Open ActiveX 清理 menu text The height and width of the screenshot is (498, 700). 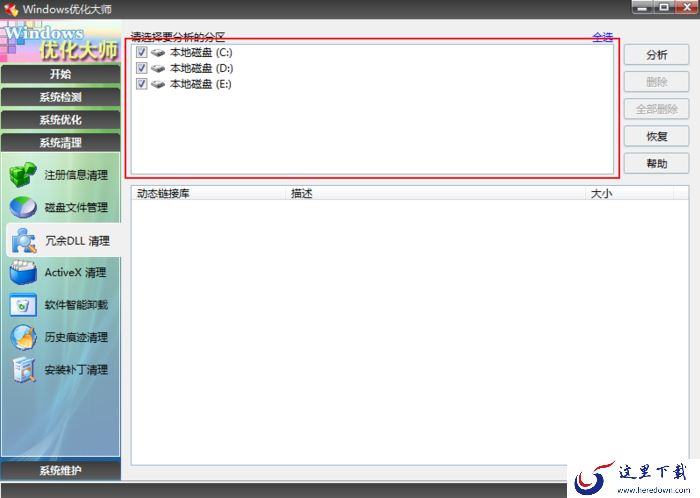[x=75, y=273]
